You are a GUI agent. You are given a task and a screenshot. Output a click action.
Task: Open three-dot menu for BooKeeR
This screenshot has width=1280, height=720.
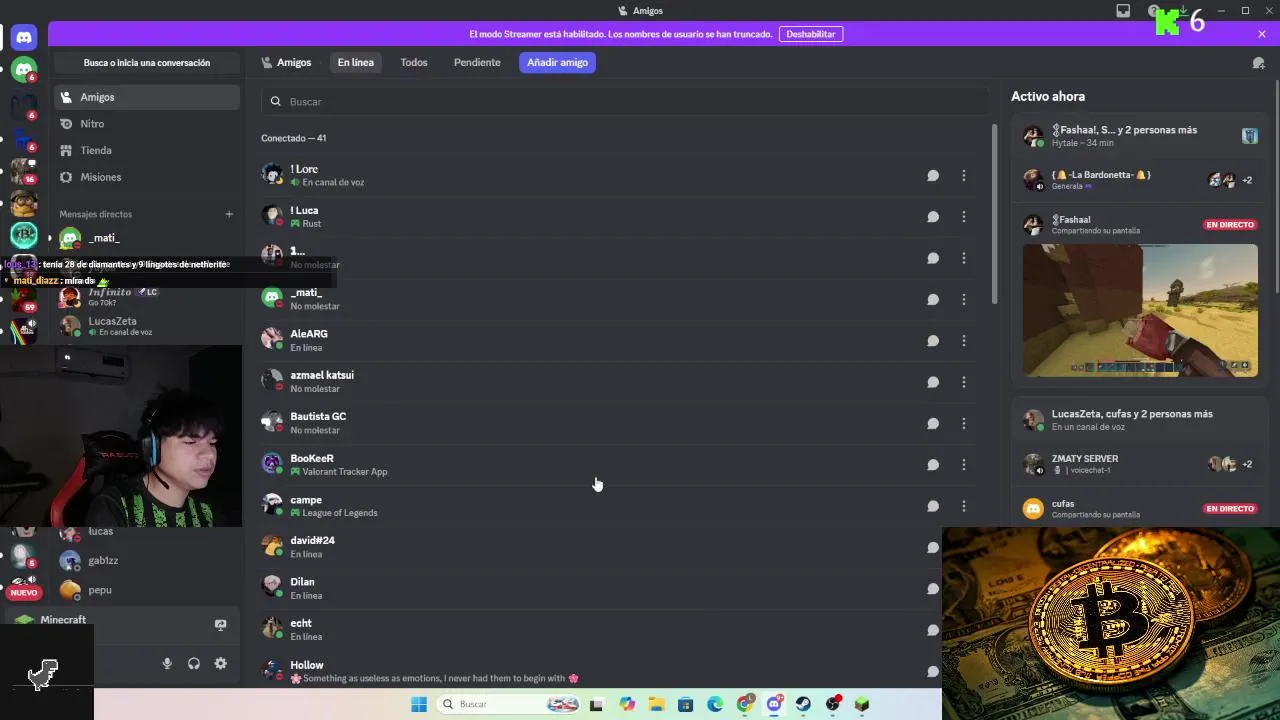(964, 465)
